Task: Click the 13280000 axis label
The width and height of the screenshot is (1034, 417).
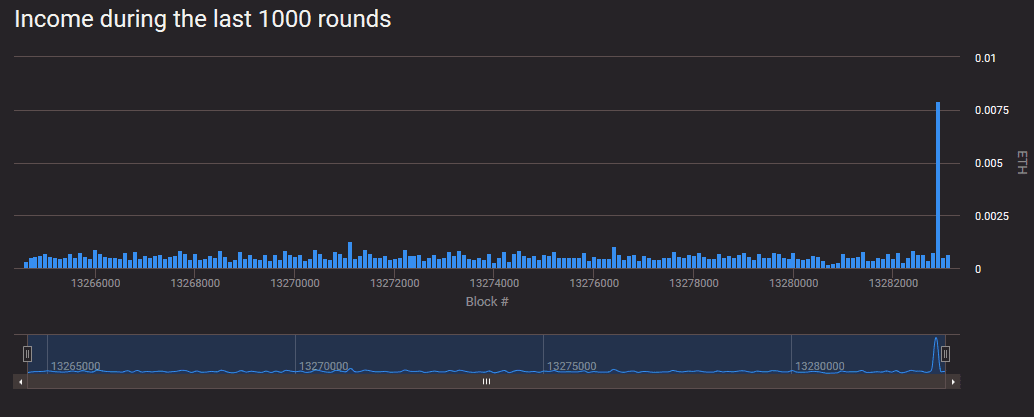Action: coord(793,284)
